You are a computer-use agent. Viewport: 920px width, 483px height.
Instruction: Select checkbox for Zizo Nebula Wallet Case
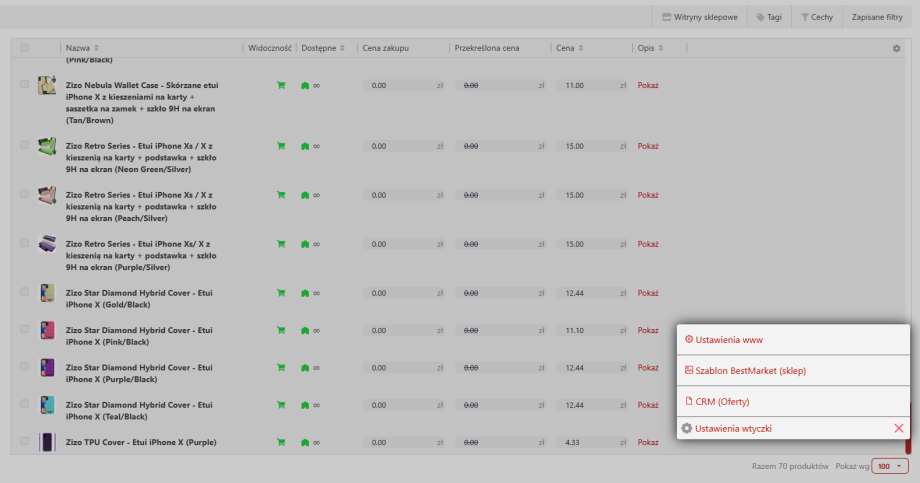[24, 84]
